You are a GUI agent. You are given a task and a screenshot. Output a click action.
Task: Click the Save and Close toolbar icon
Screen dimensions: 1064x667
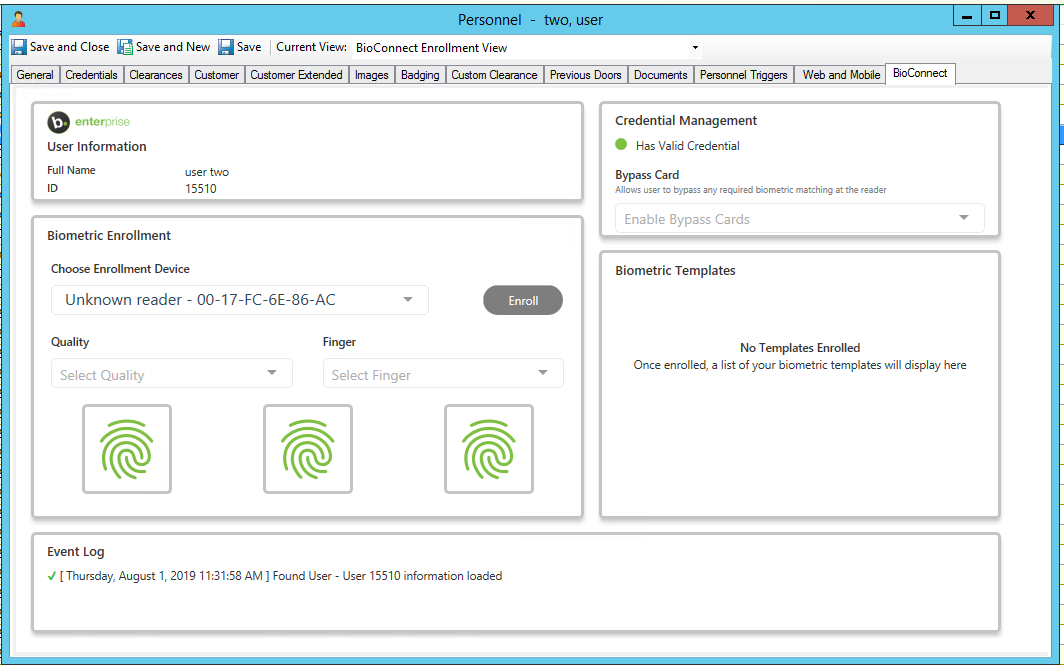click(x=19, y=47)
